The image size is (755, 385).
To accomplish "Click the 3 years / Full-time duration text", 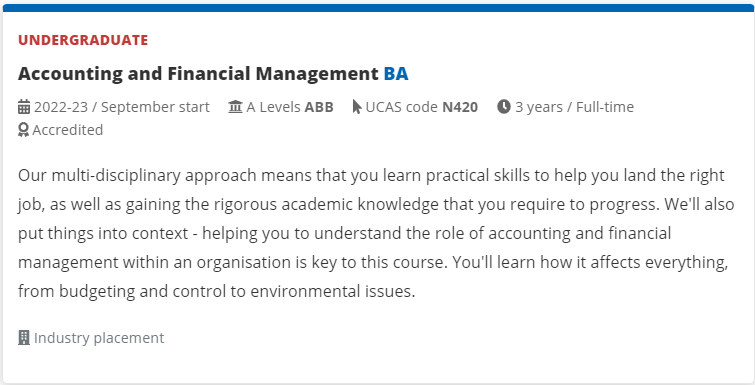I will 574,107.
